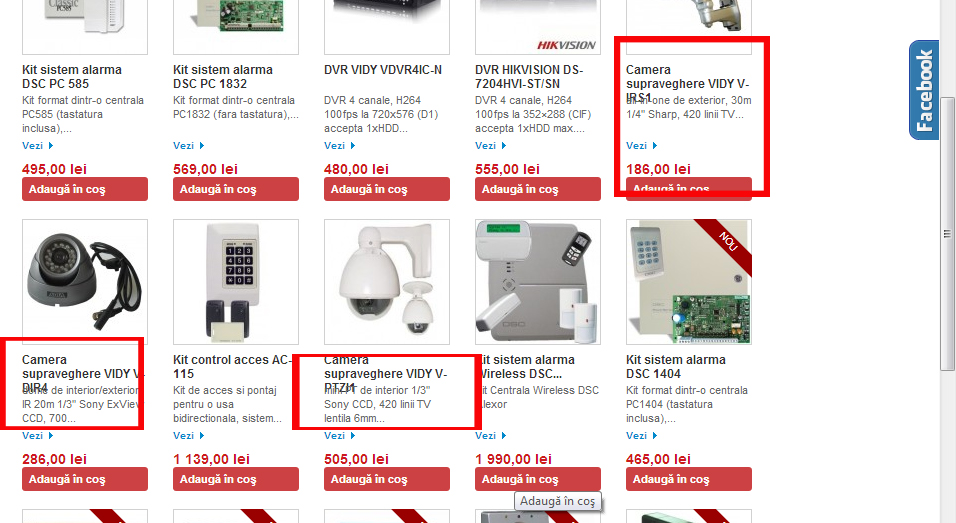Click Adaugă în coș for 480,00 lei DVR
956x523 pixels.
(x=387, y=189)
